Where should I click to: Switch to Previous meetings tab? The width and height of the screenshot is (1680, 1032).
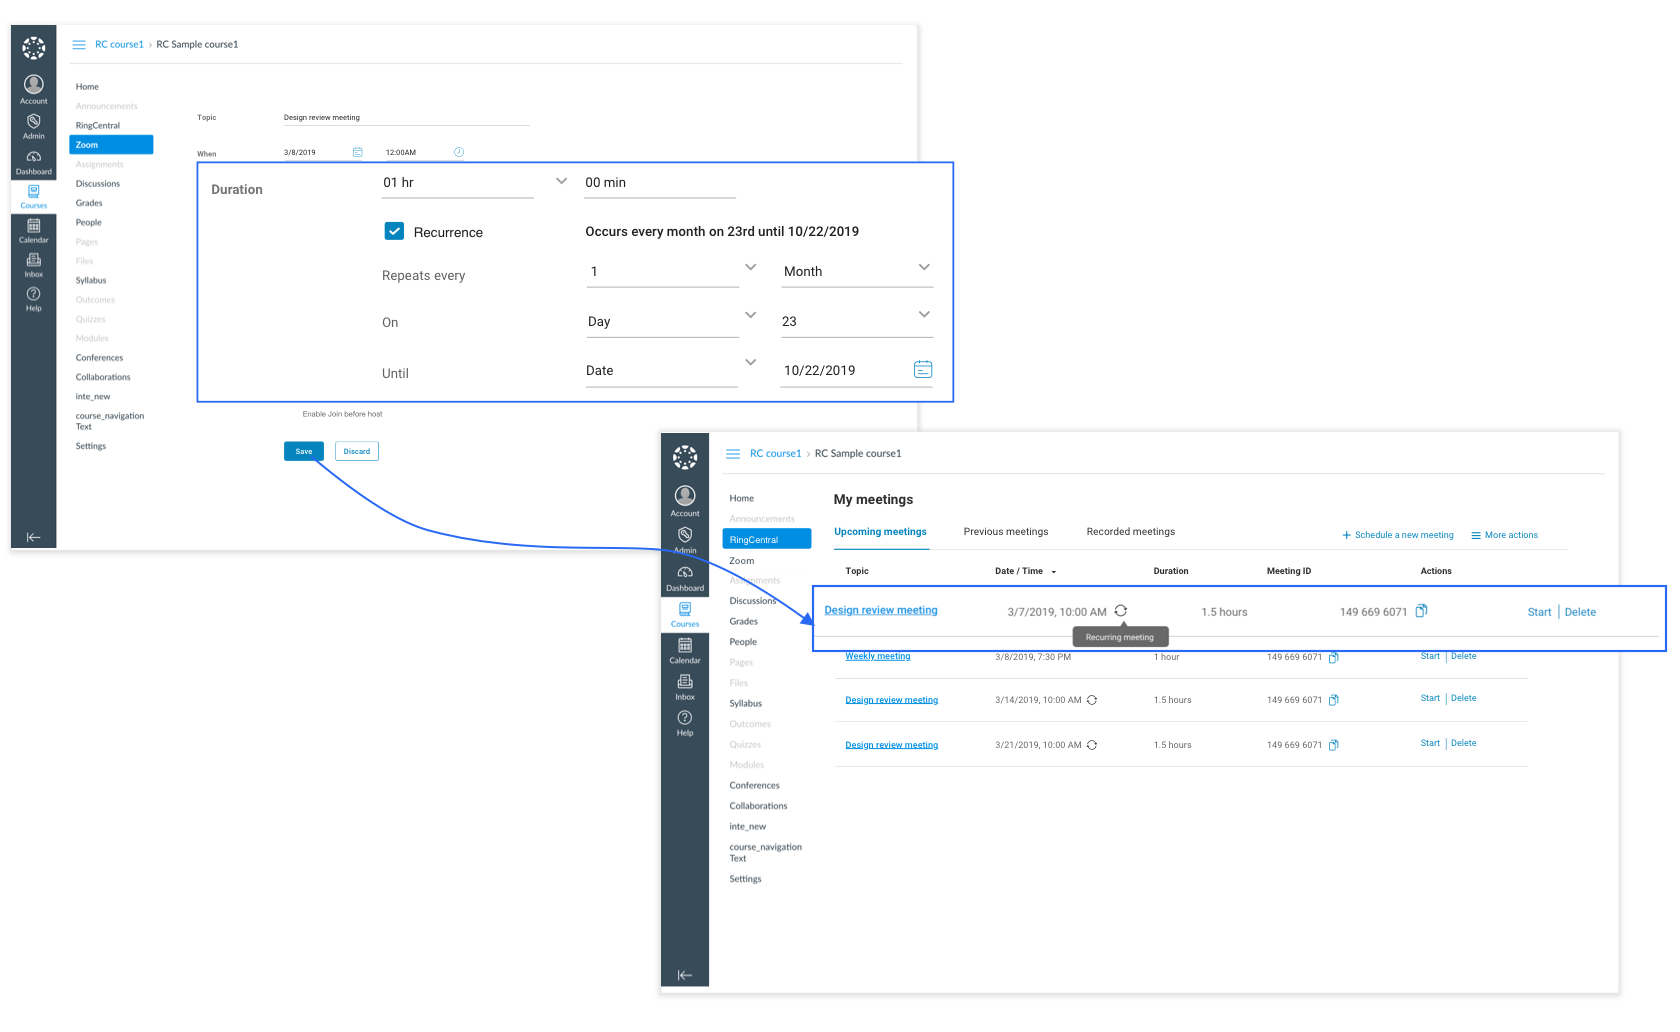point(1006,532)
